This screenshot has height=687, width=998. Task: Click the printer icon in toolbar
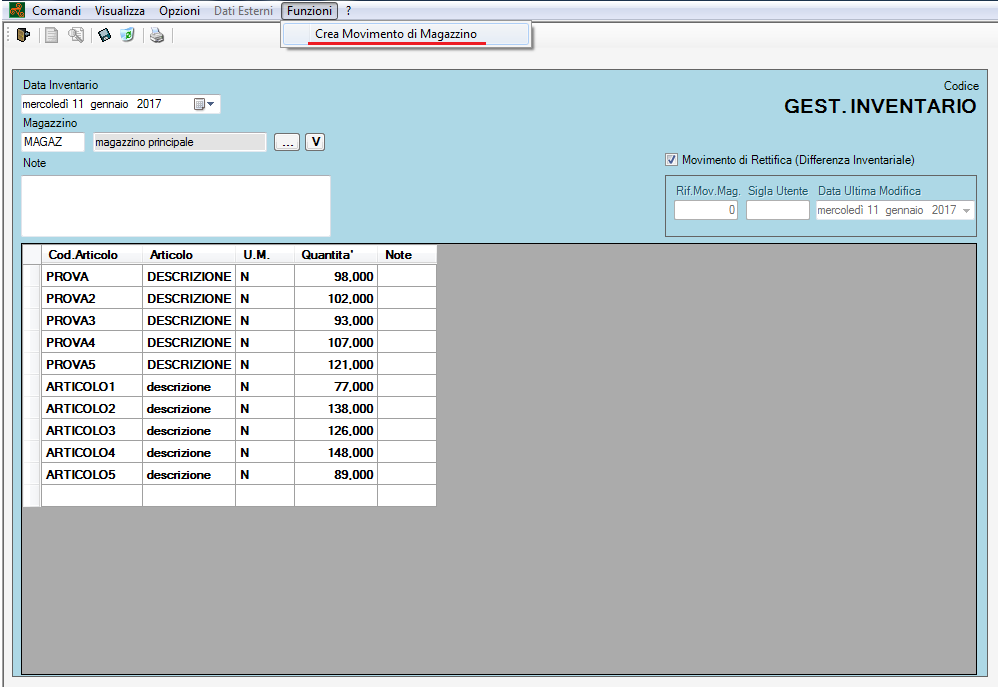point(157,35)
